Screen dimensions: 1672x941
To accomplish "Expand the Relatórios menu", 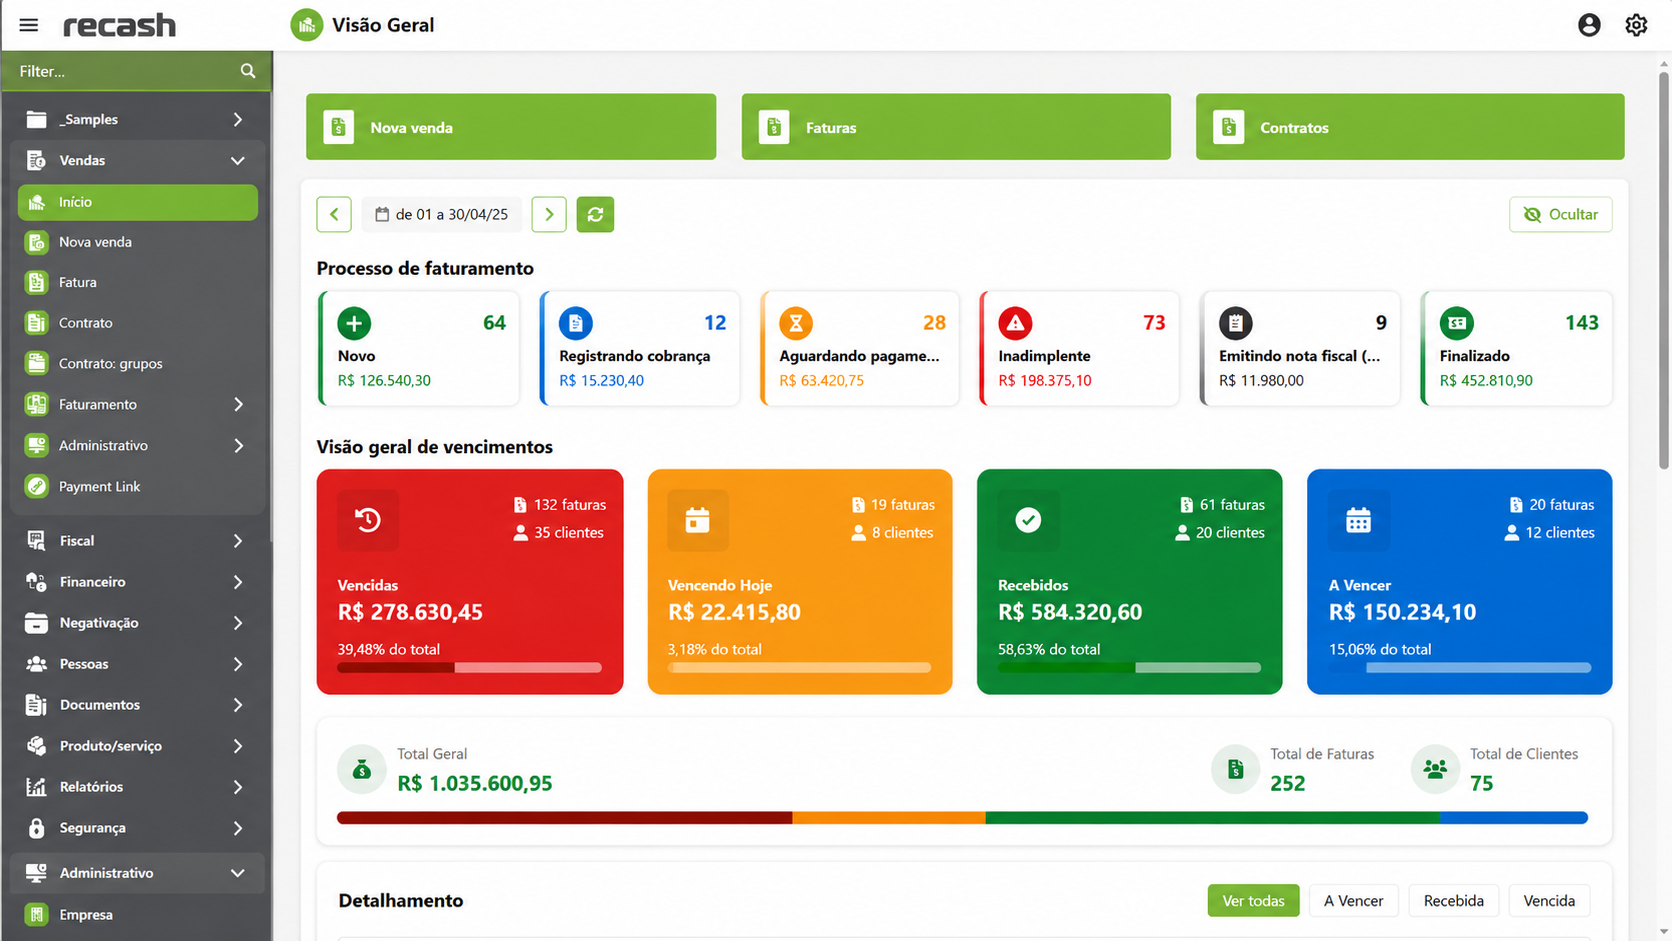I will pyautogui.click(x=137, y=786).
